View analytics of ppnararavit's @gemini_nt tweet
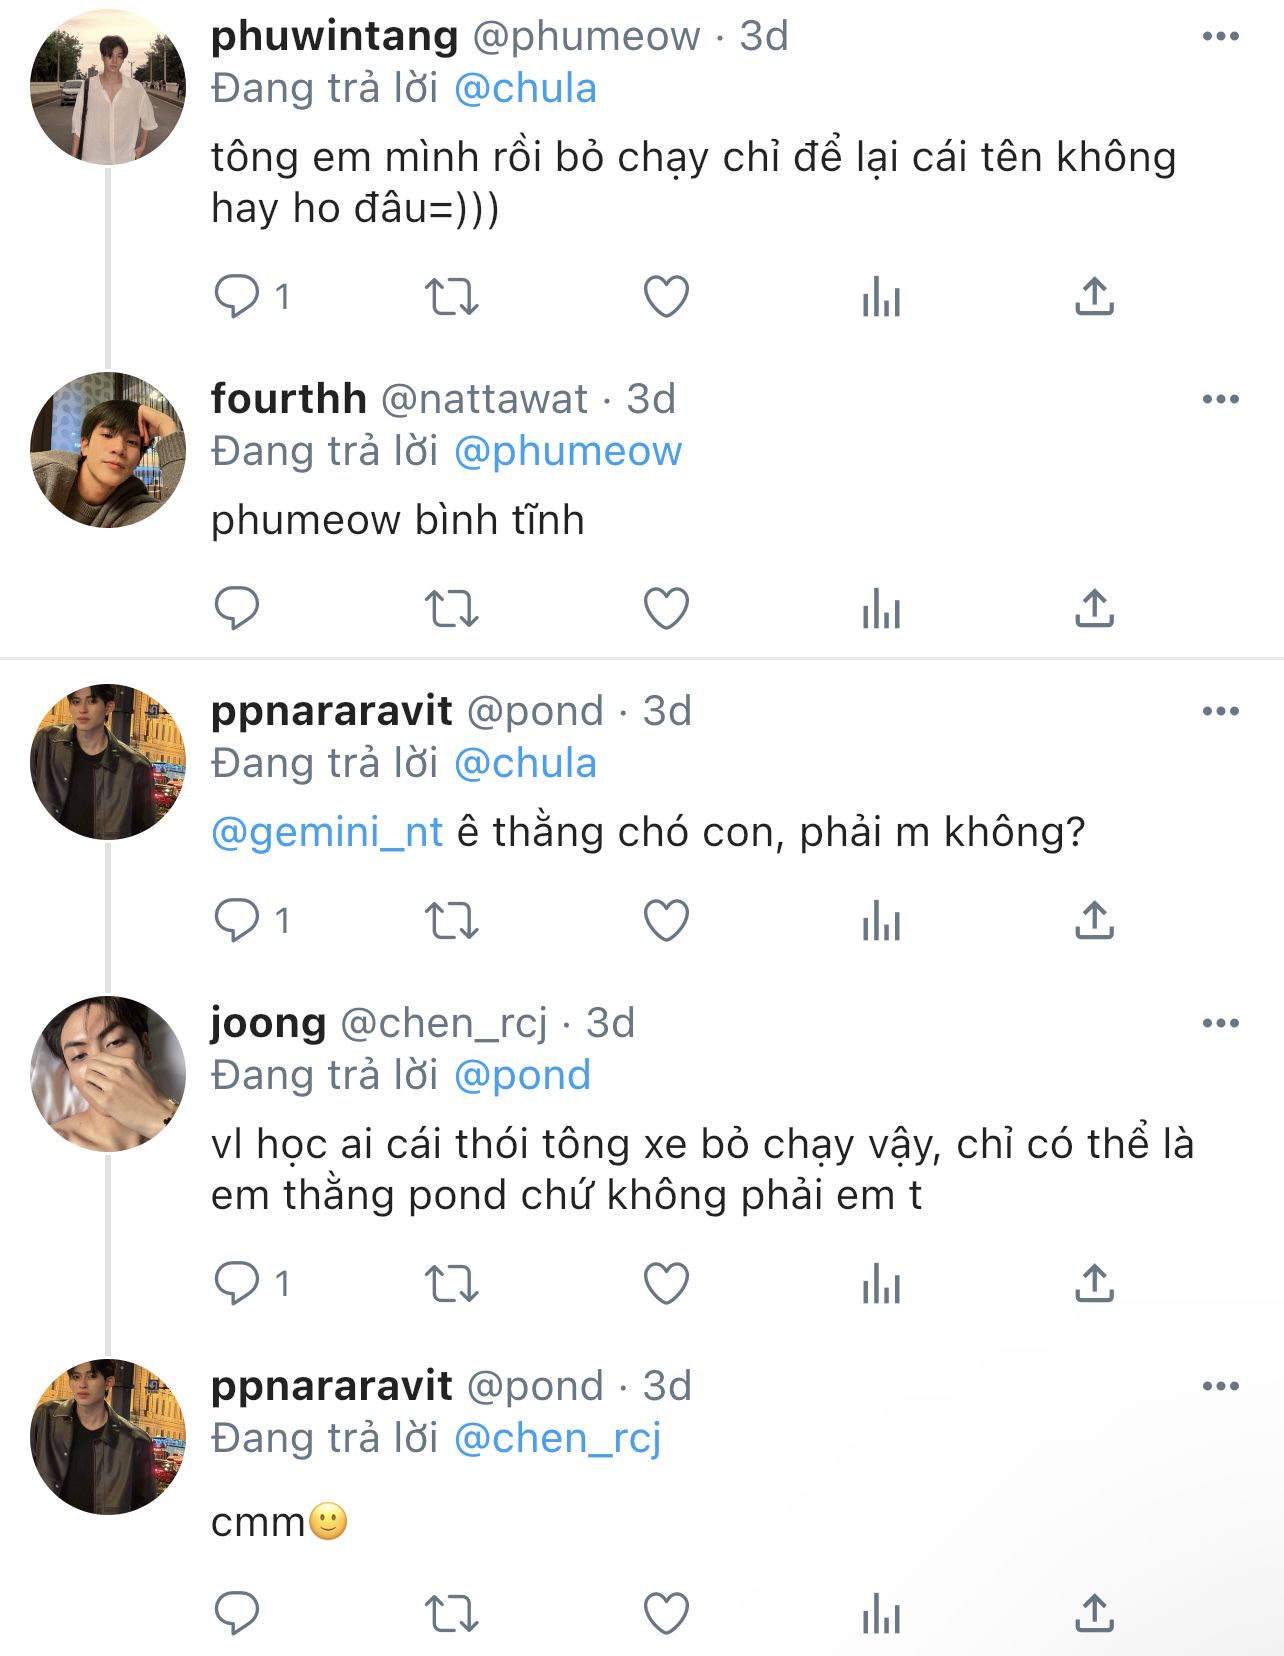 881,920
